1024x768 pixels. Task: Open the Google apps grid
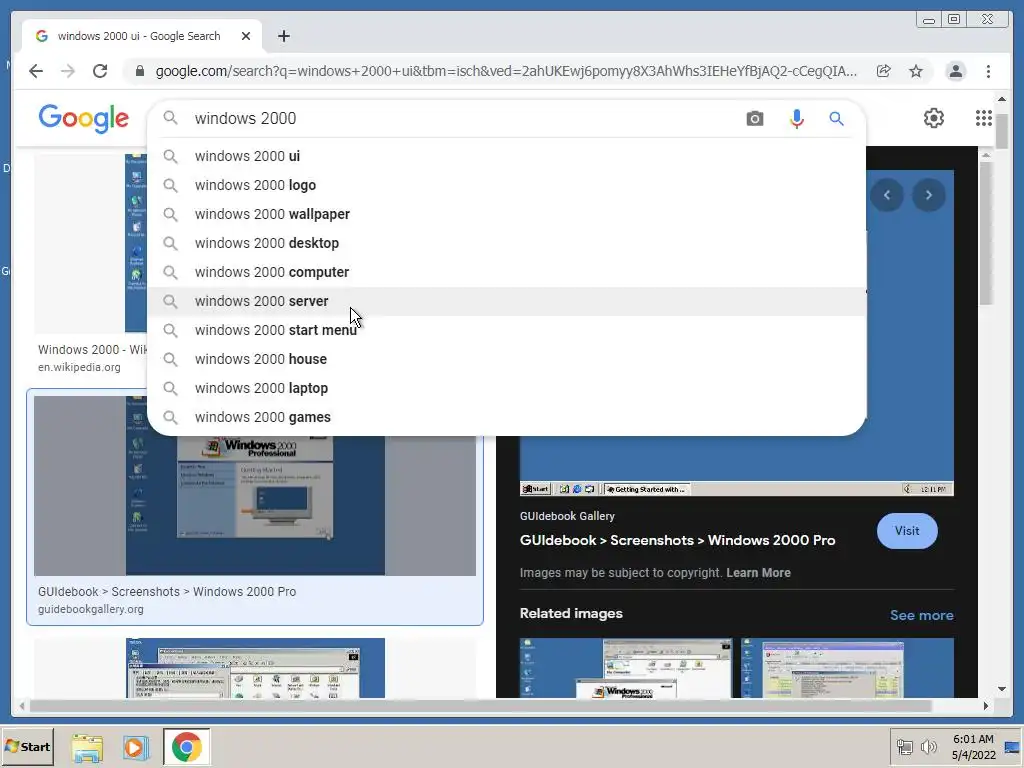[x=984, y=118]
